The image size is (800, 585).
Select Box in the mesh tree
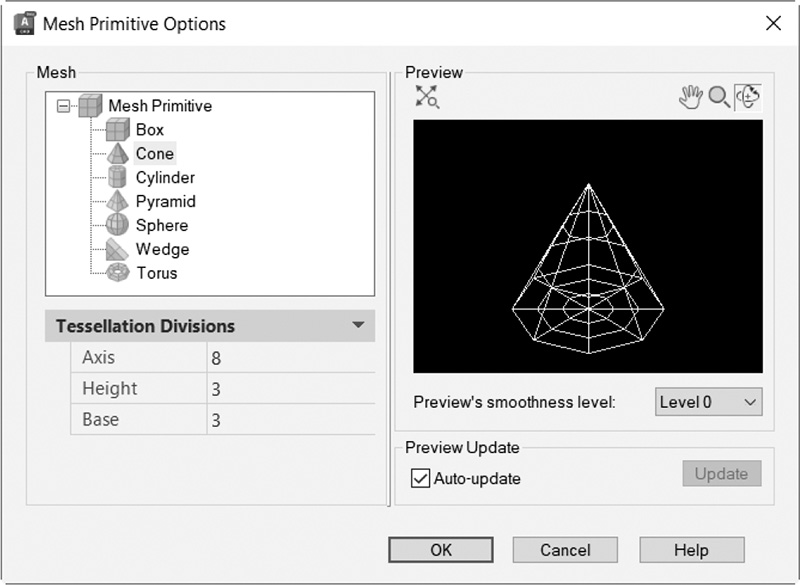point(149,130)
